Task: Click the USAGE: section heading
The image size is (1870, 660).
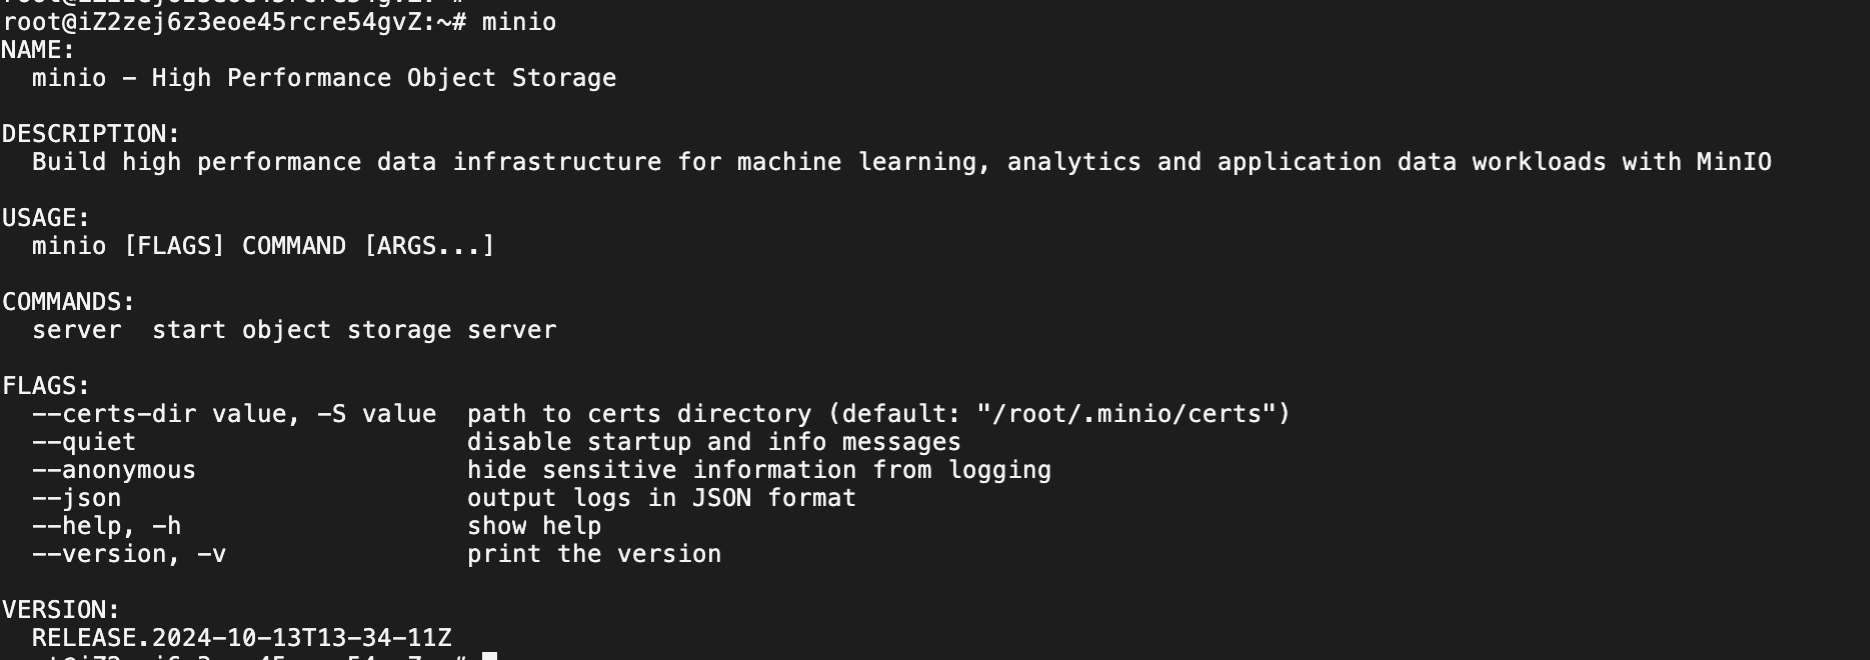Action: (x=45, y=218)
